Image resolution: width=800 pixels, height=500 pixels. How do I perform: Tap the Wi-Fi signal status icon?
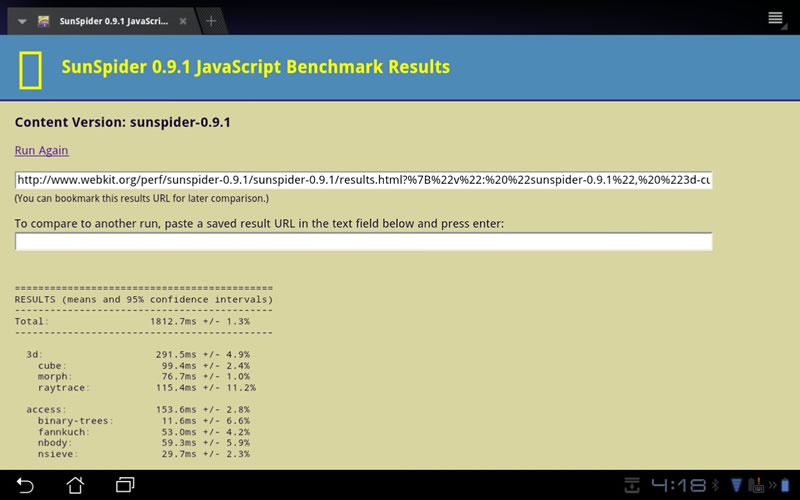tap(736, 485)
